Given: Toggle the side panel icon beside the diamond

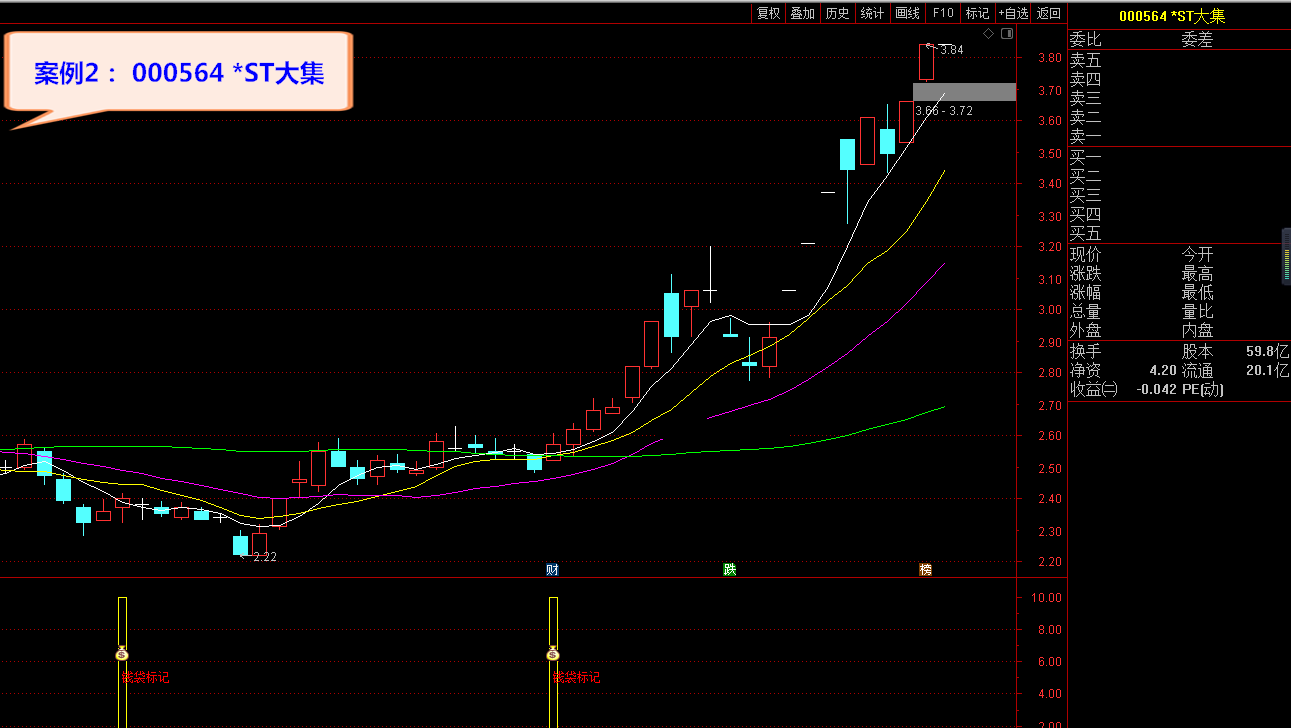Looking at the screenshot, I should [x=1006, y=34].
